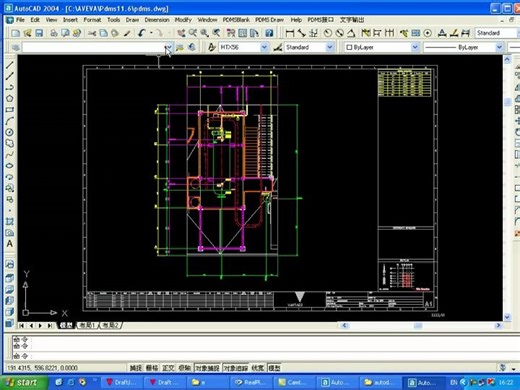520x390 pixels.
Task: Save the drawing with the Save icon
Action: tap(39, 33)
